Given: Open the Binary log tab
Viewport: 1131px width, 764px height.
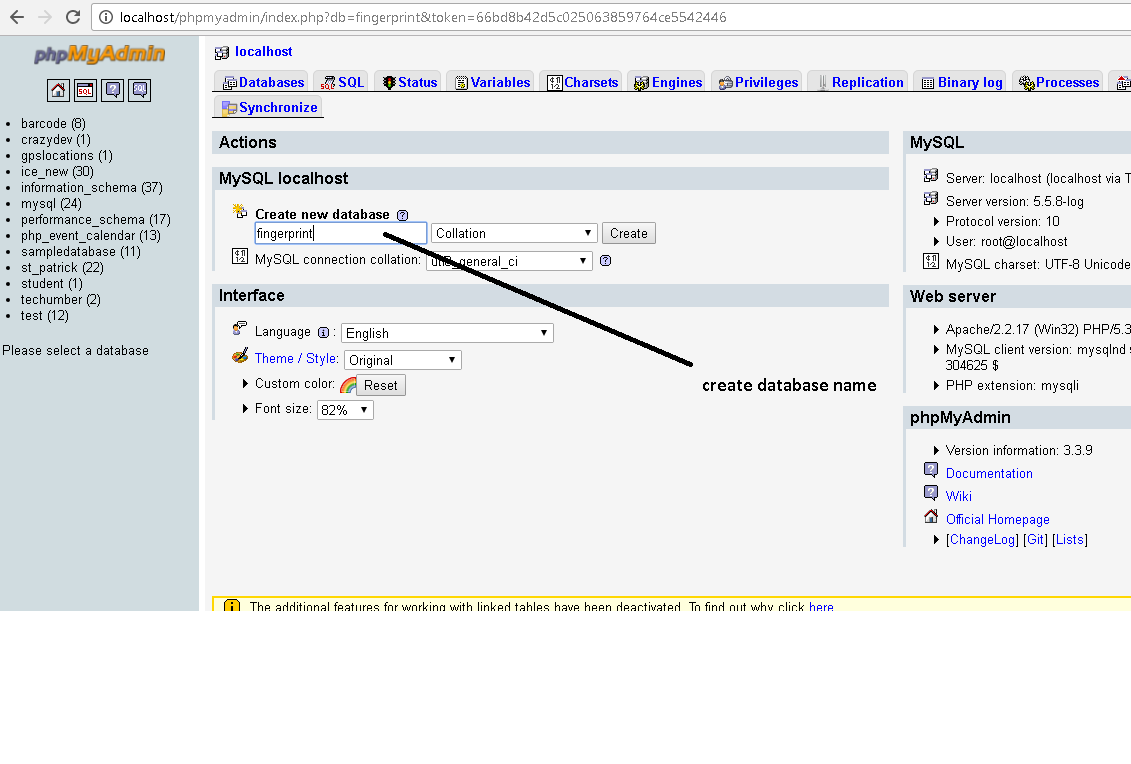Looking at the screenshot, I should [x=962, y=82].
